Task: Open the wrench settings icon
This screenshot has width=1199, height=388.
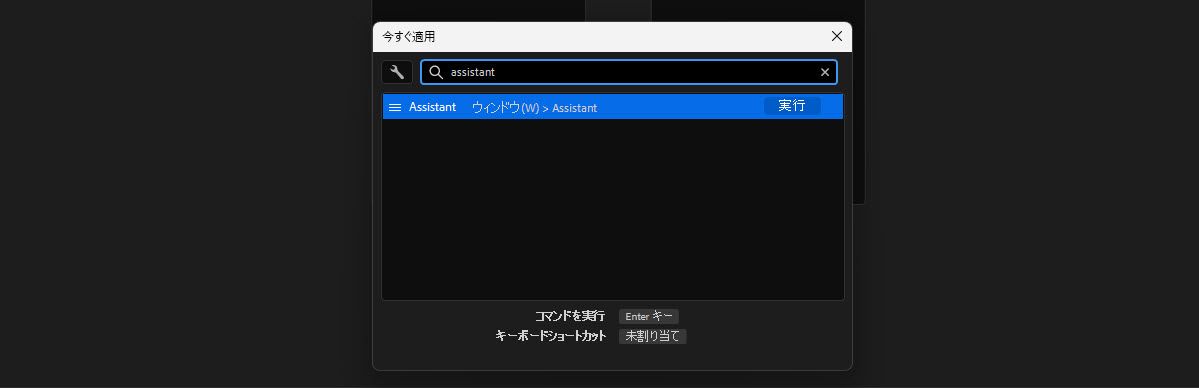Action: (397, 72)
